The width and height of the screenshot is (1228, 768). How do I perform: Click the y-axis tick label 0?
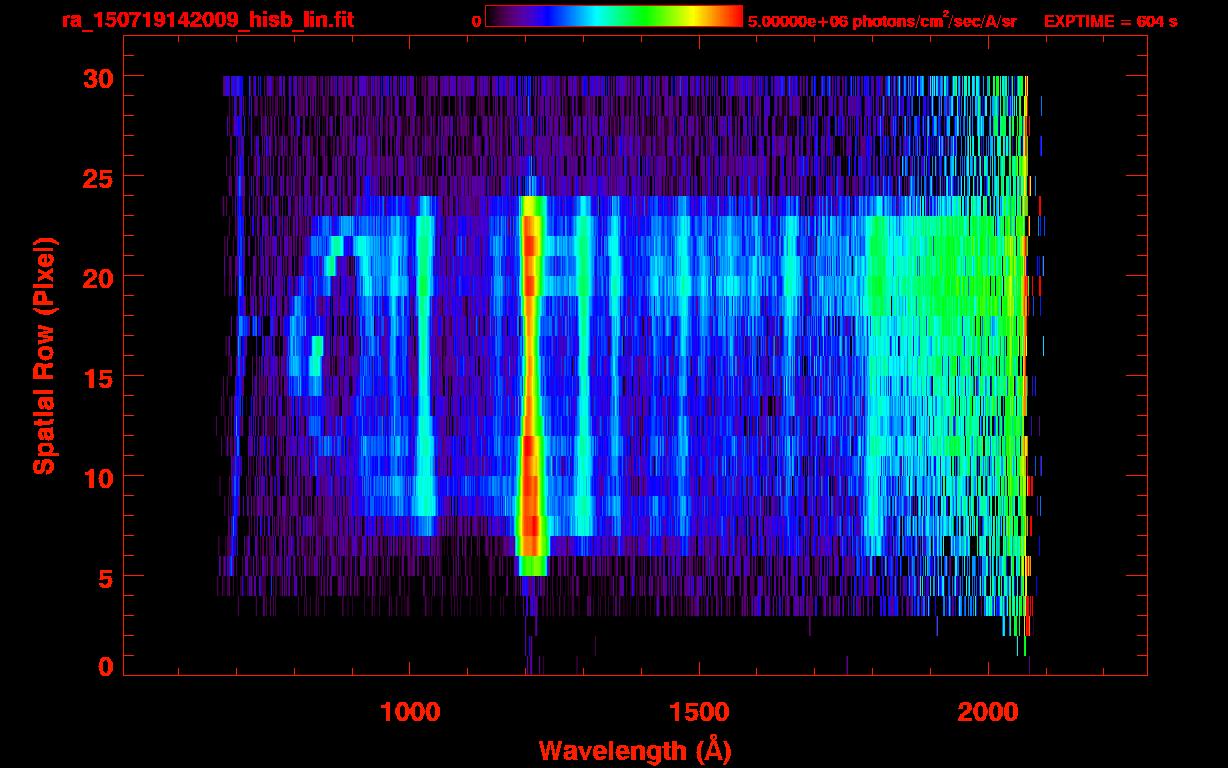pos(106,667)
